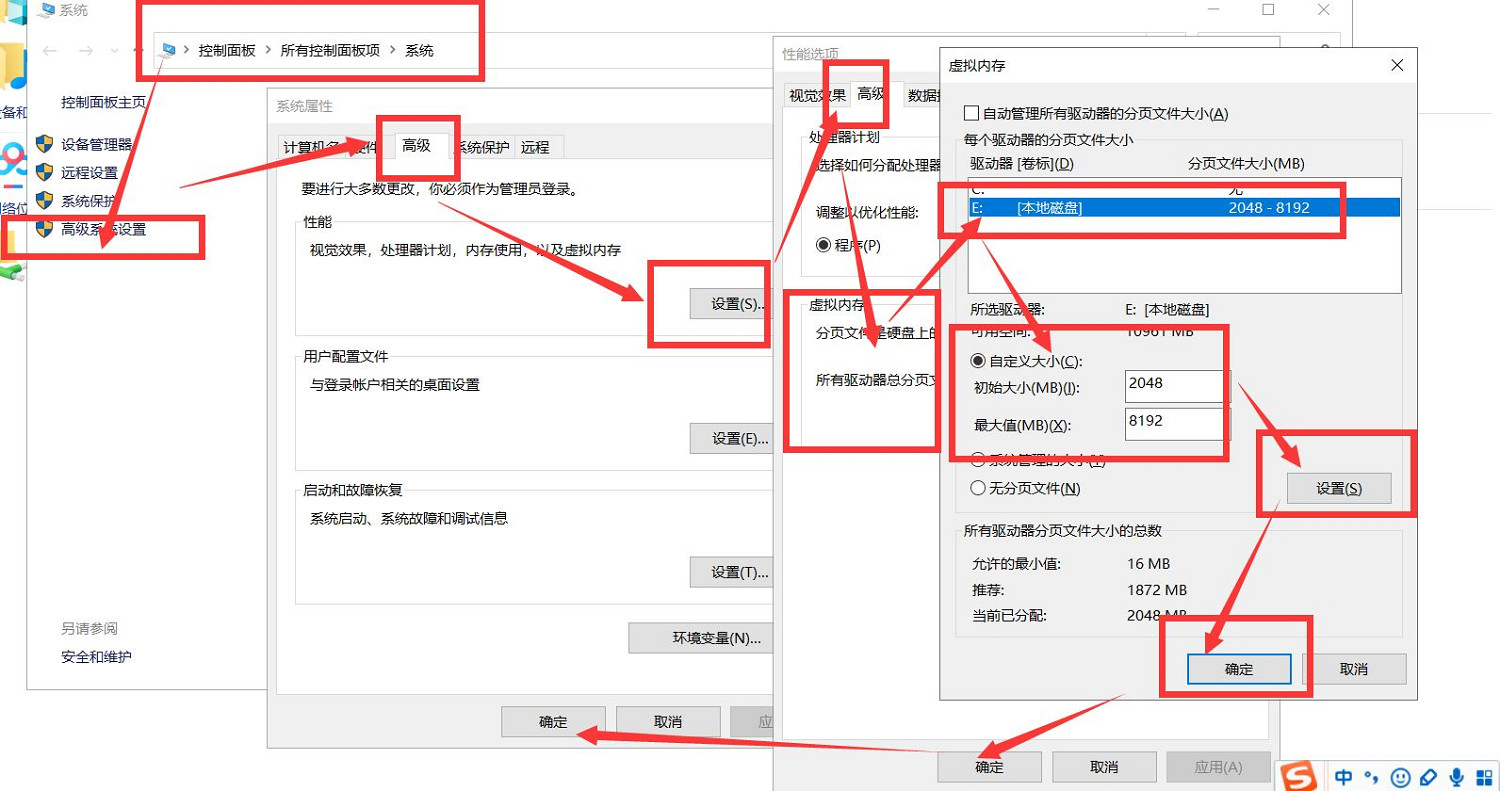The height and width of the screenshot is (791, 1500).
Task: Switch to 视觉效果 tab in 性能选项
Action: (817, 96)
